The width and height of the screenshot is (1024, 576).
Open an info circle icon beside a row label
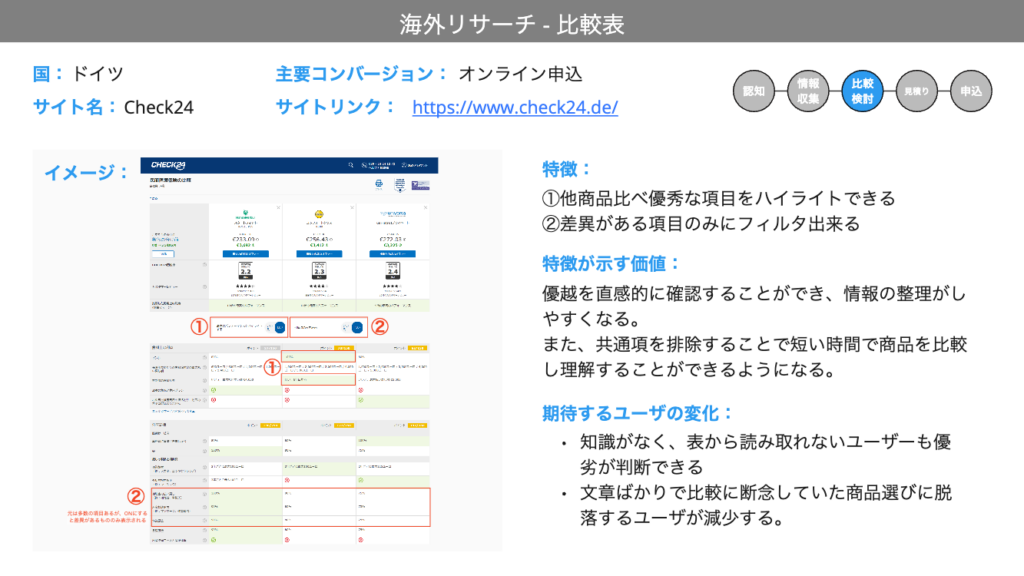[x=203, y=356]
